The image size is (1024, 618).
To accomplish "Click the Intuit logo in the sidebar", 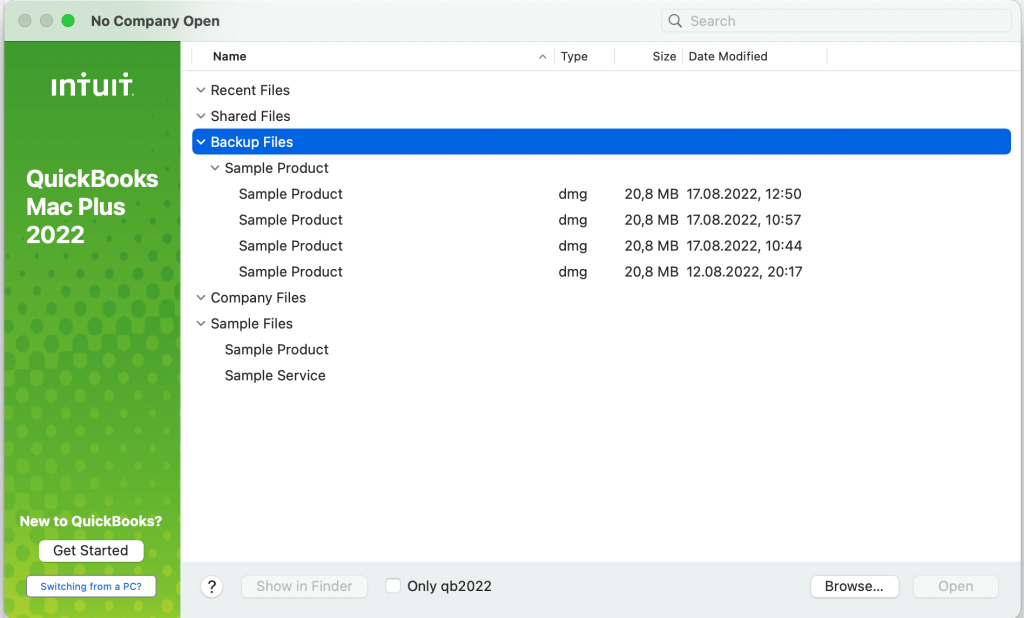I will [90, 85].
